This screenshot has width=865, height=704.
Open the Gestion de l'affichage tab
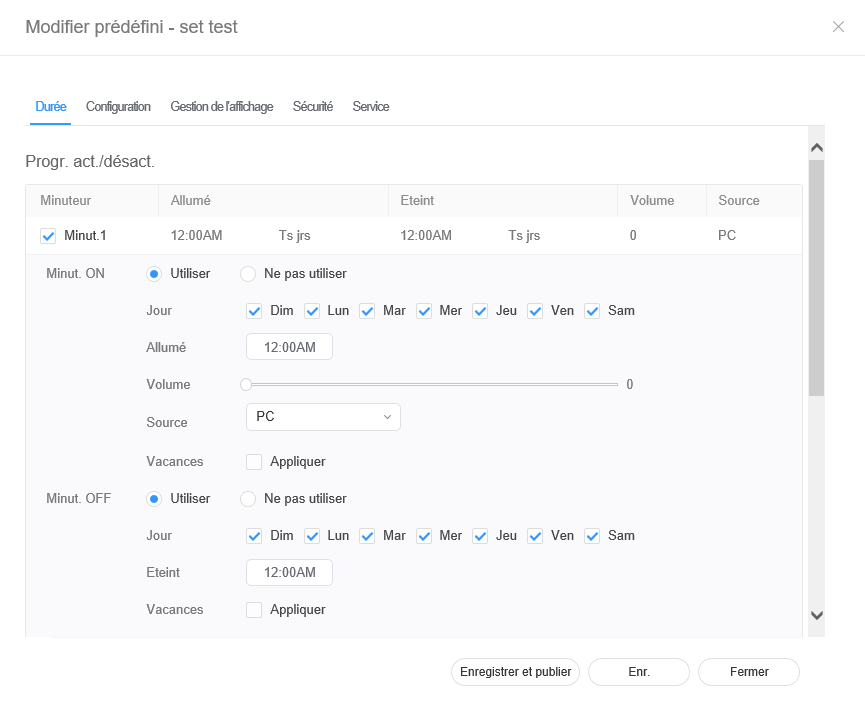(x=221, y=106)
